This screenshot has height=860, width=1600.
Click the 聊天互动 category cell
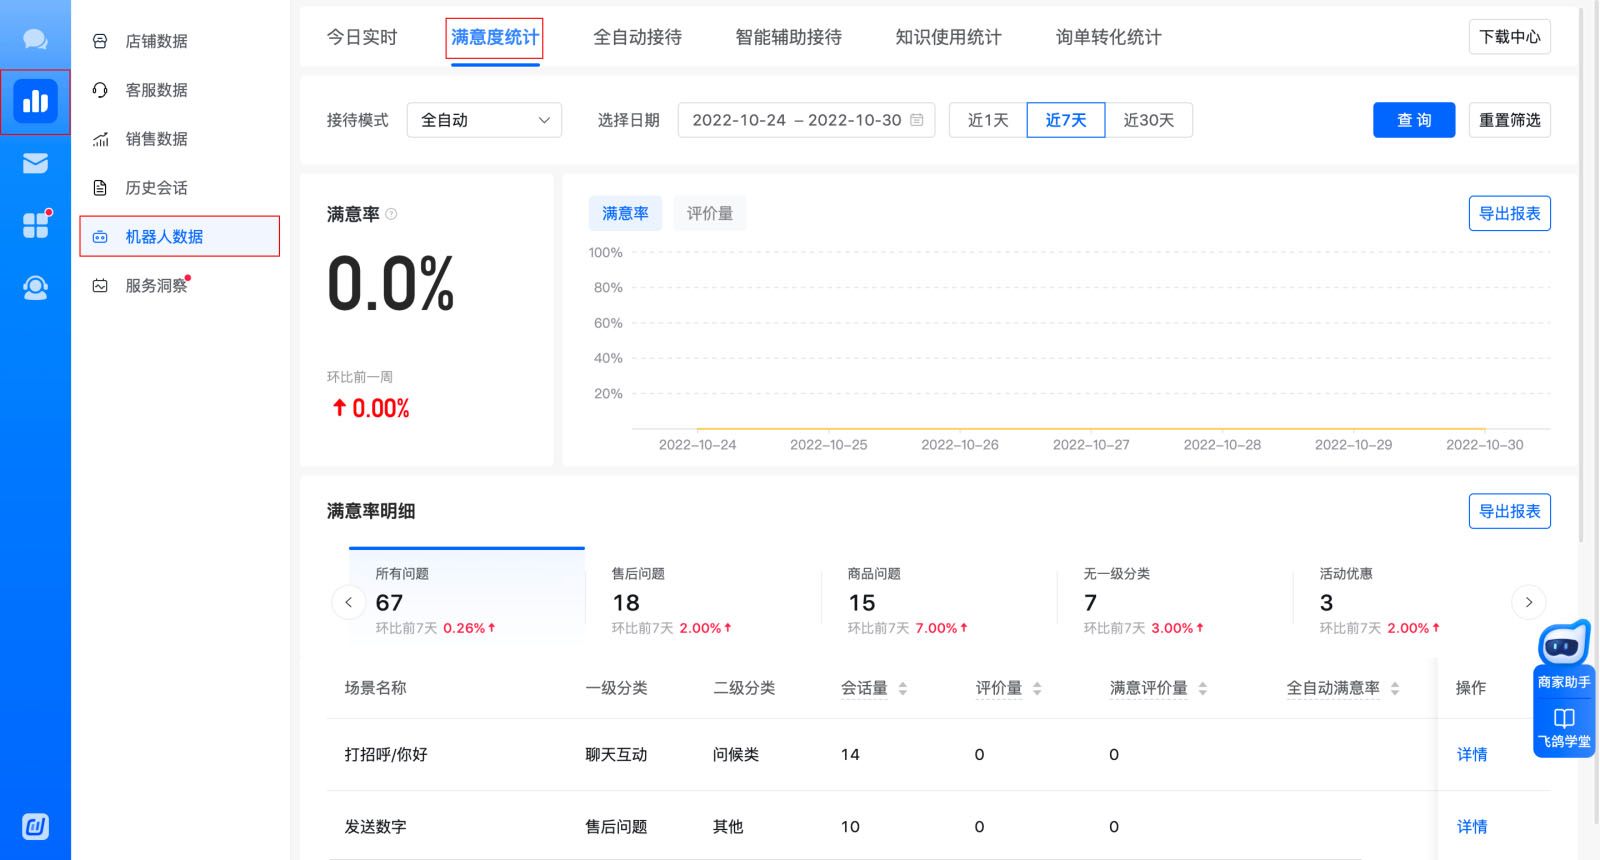click(616, 754)
